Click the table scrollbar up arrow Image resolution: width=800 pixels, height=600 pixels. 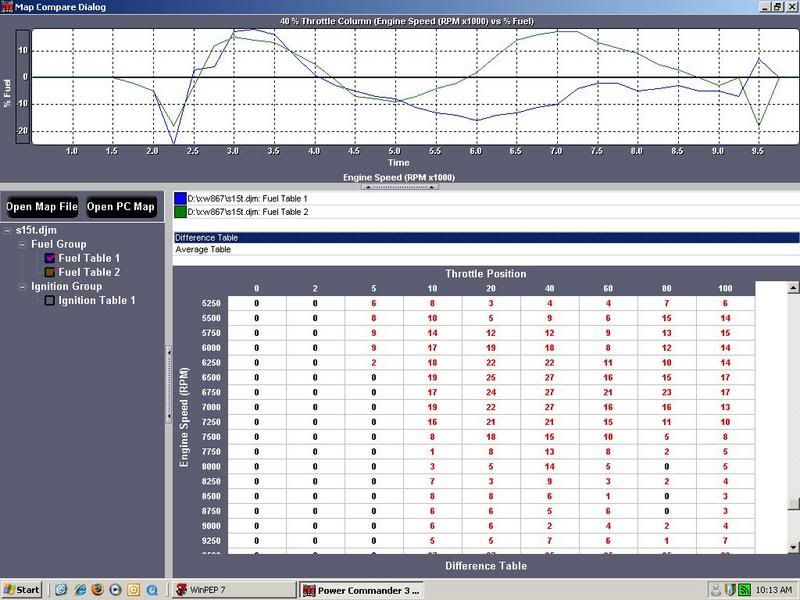tap(793, 288)
